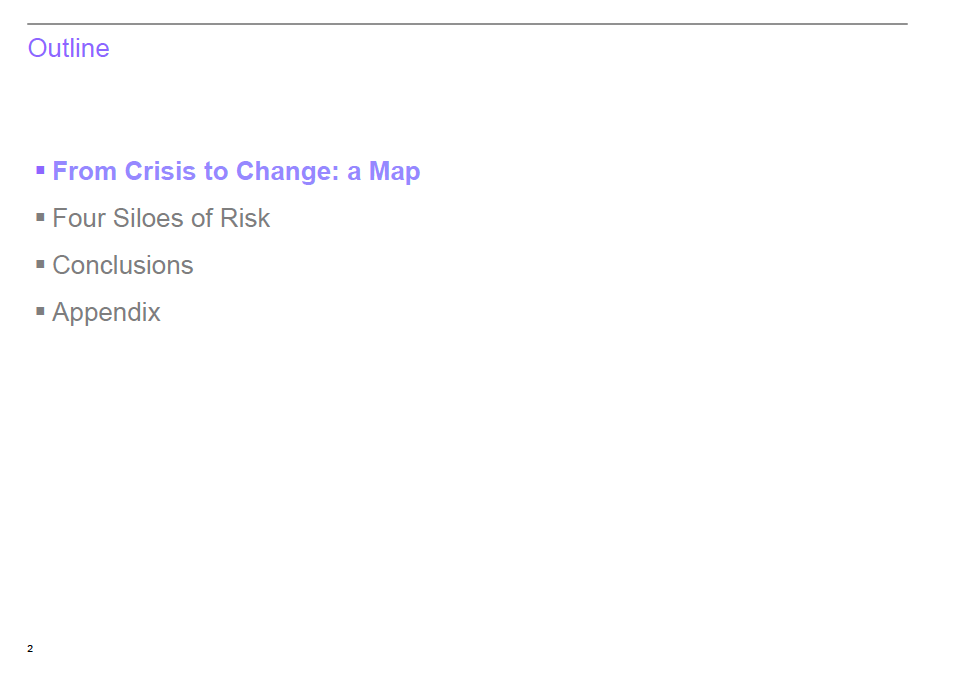Click the bullet marker before "Appendix"

(40, 311)
